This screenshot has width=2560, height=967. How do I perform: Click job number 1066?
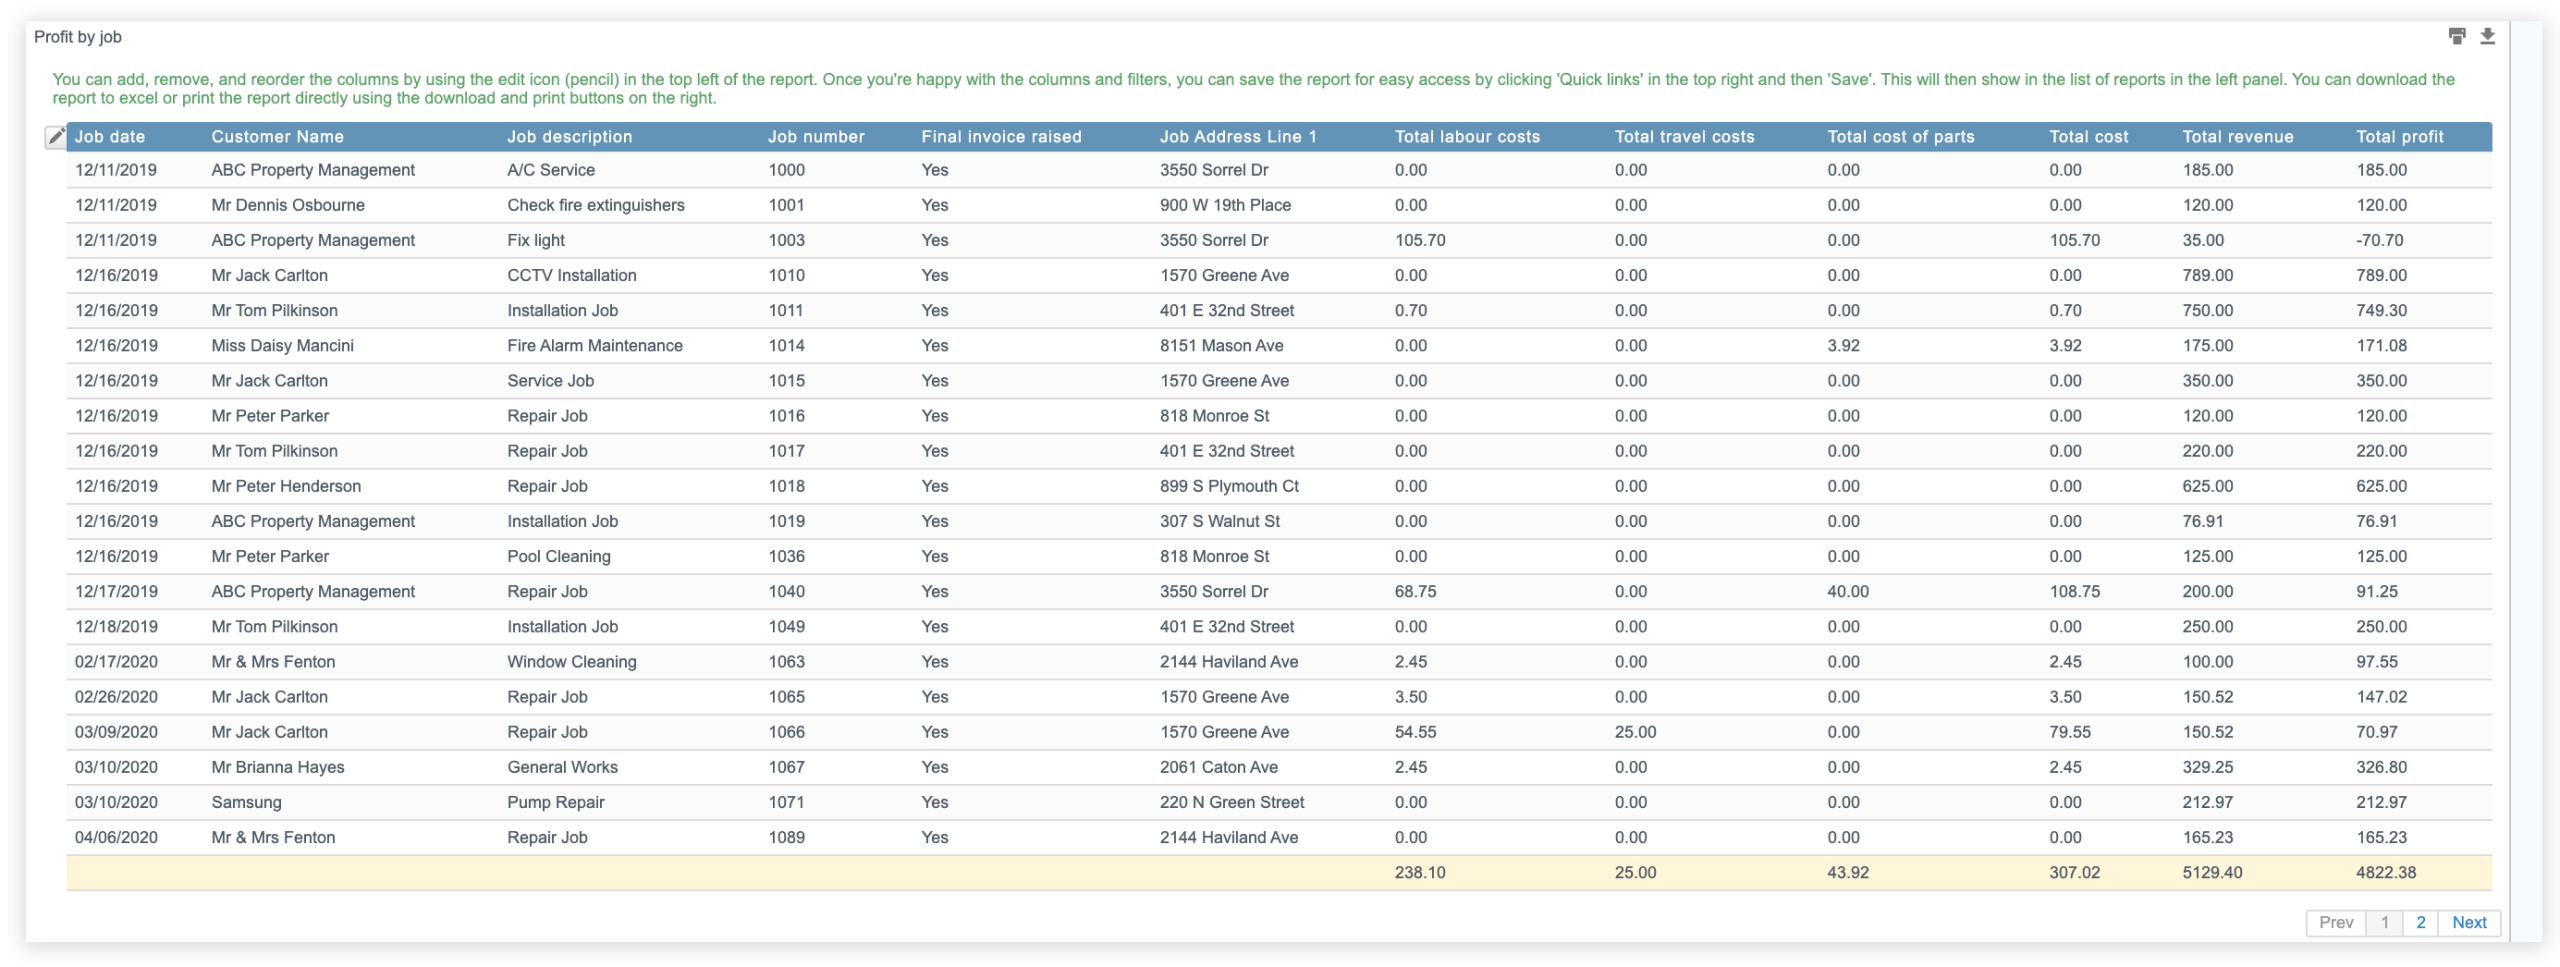pyautogui.click(x=786, y=731)
